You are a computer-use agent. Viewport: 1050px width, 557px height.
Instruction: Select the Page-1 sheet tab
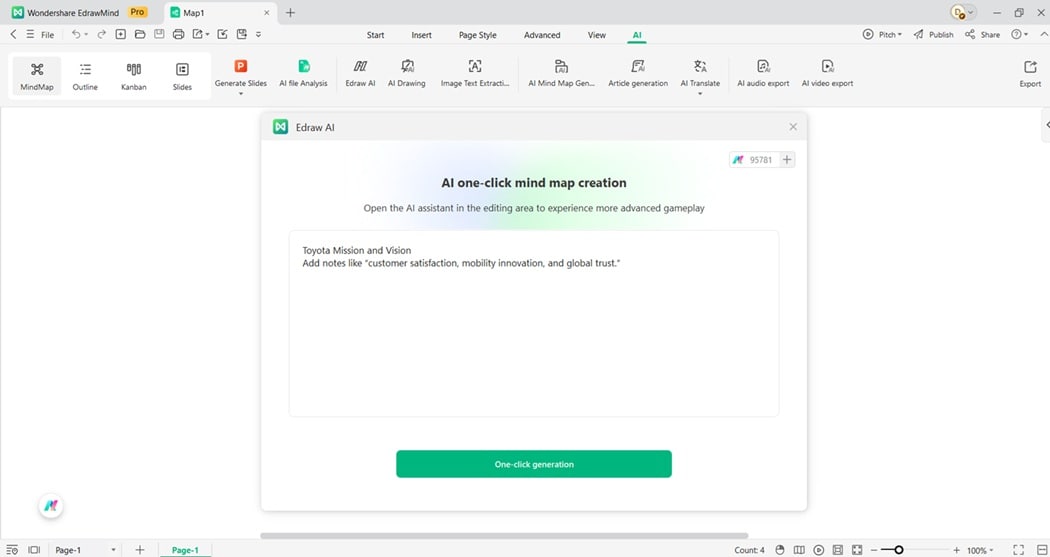(x=185, y=550)
